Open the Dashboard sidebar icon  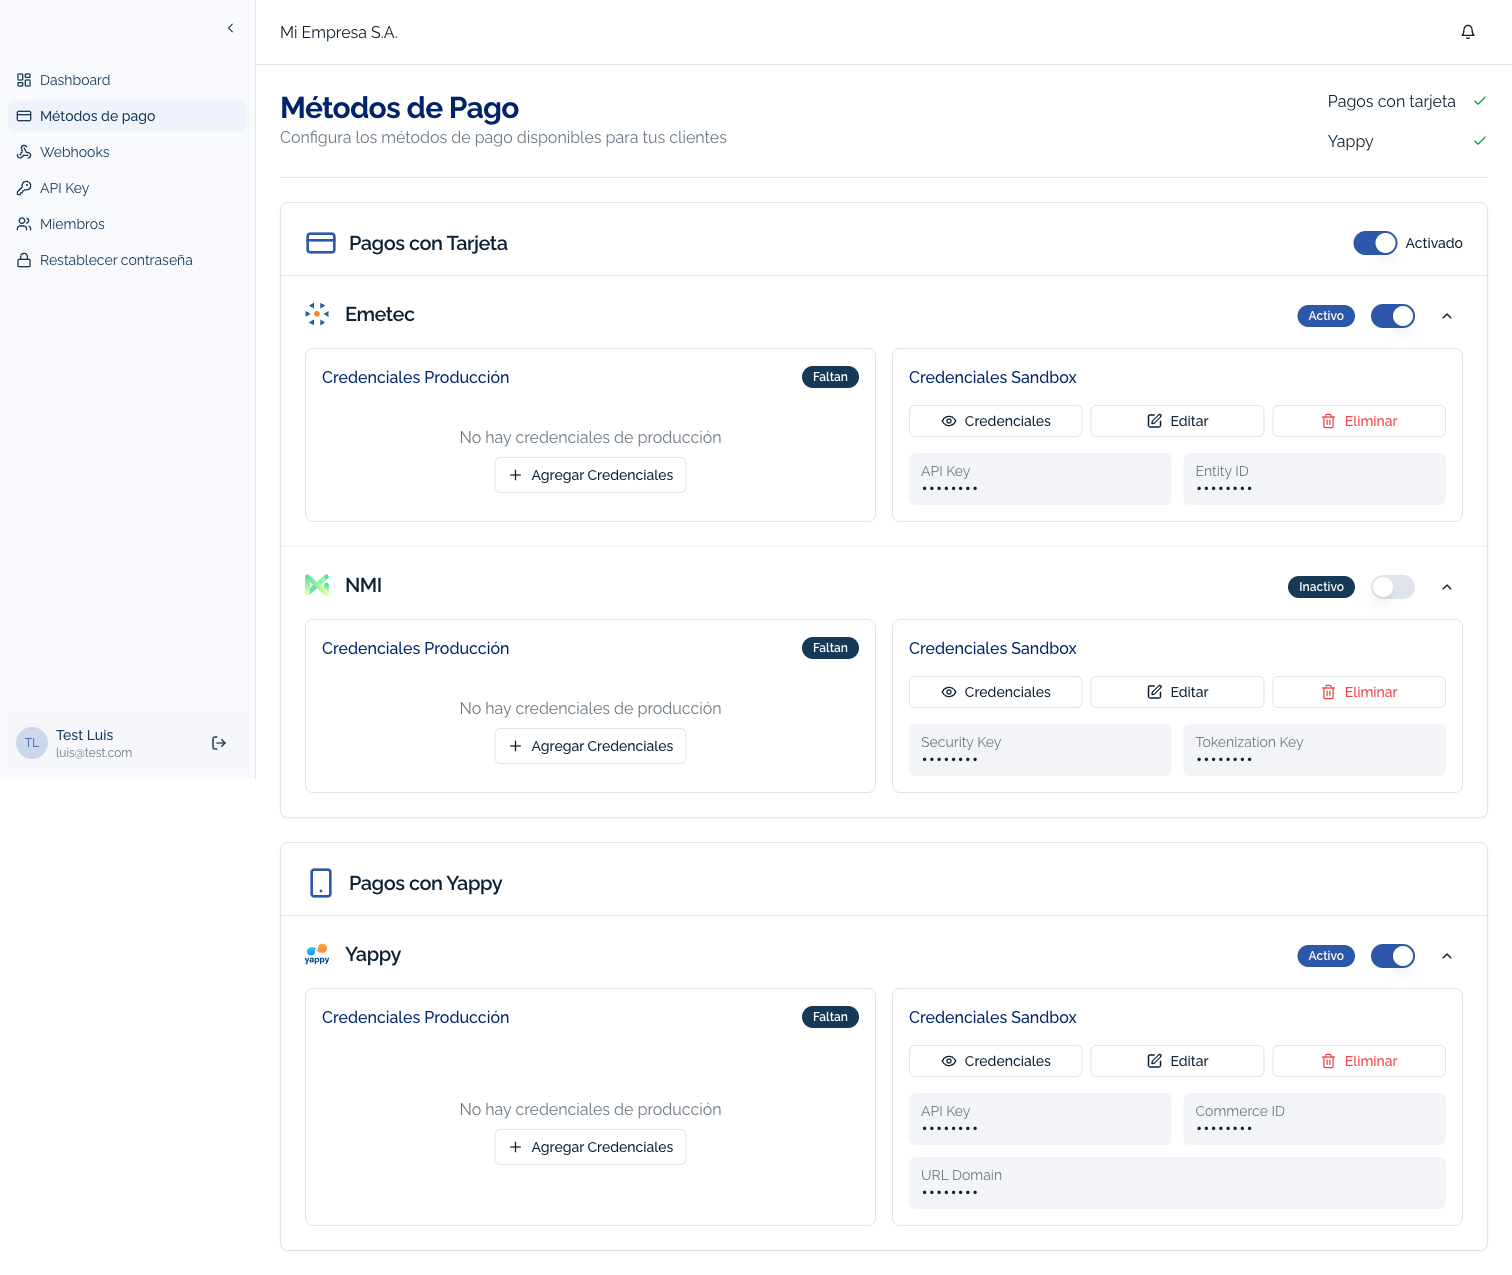(24, 80)
